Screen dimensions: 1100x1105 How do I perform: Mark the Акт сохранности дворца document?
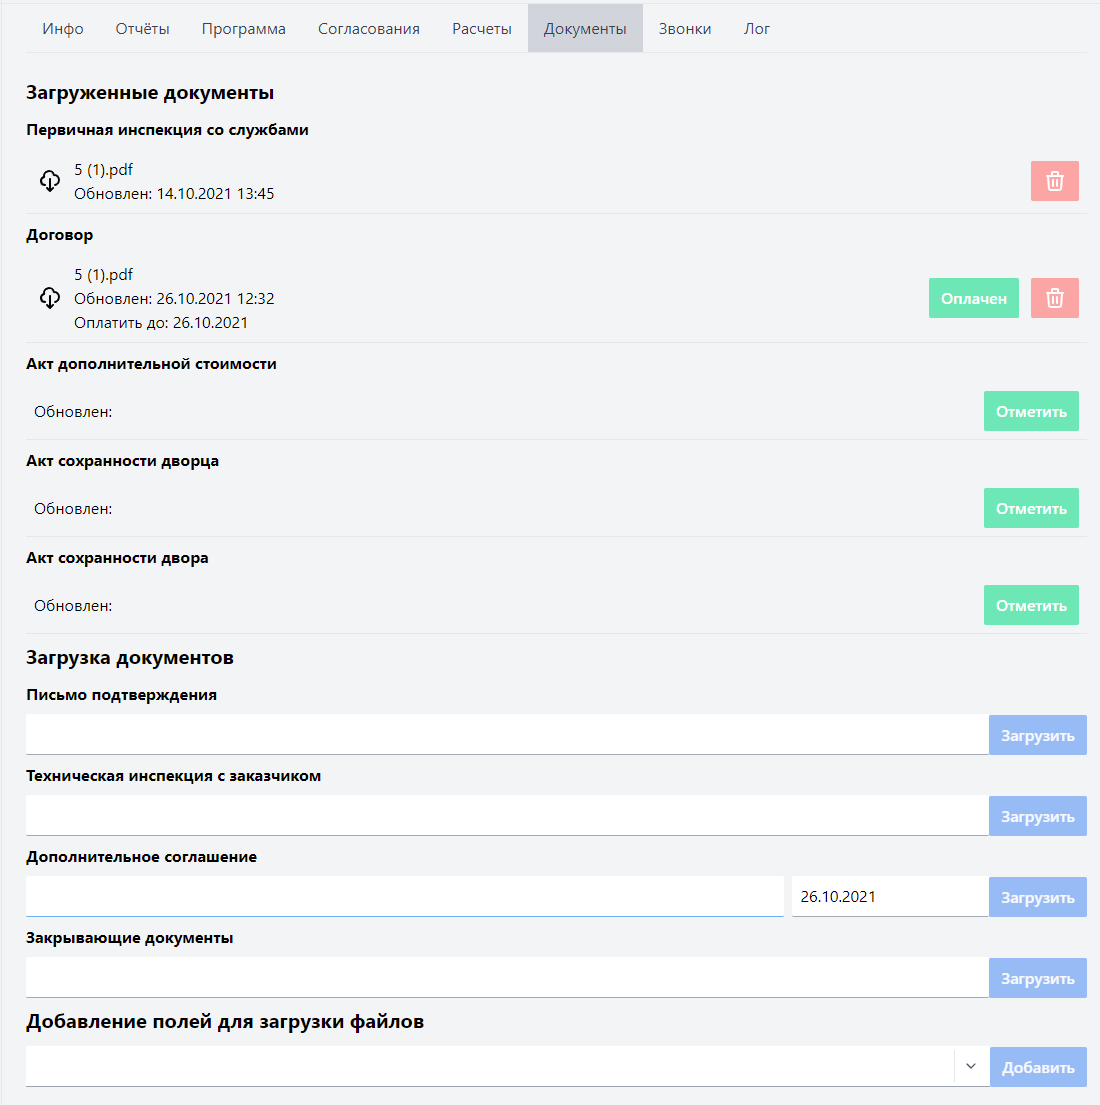pyautogui.click(x=1031, y=508)
